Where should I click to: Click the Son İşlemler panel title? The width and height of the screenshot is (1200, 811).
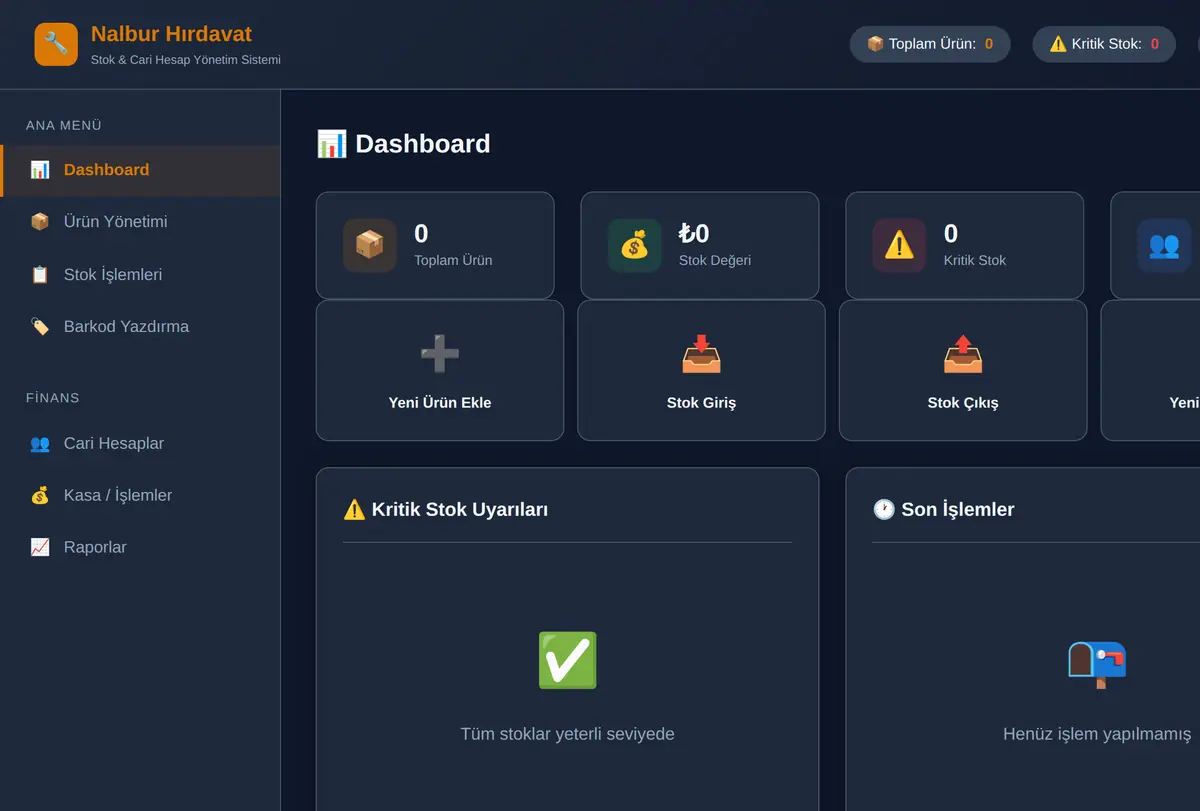943,509
